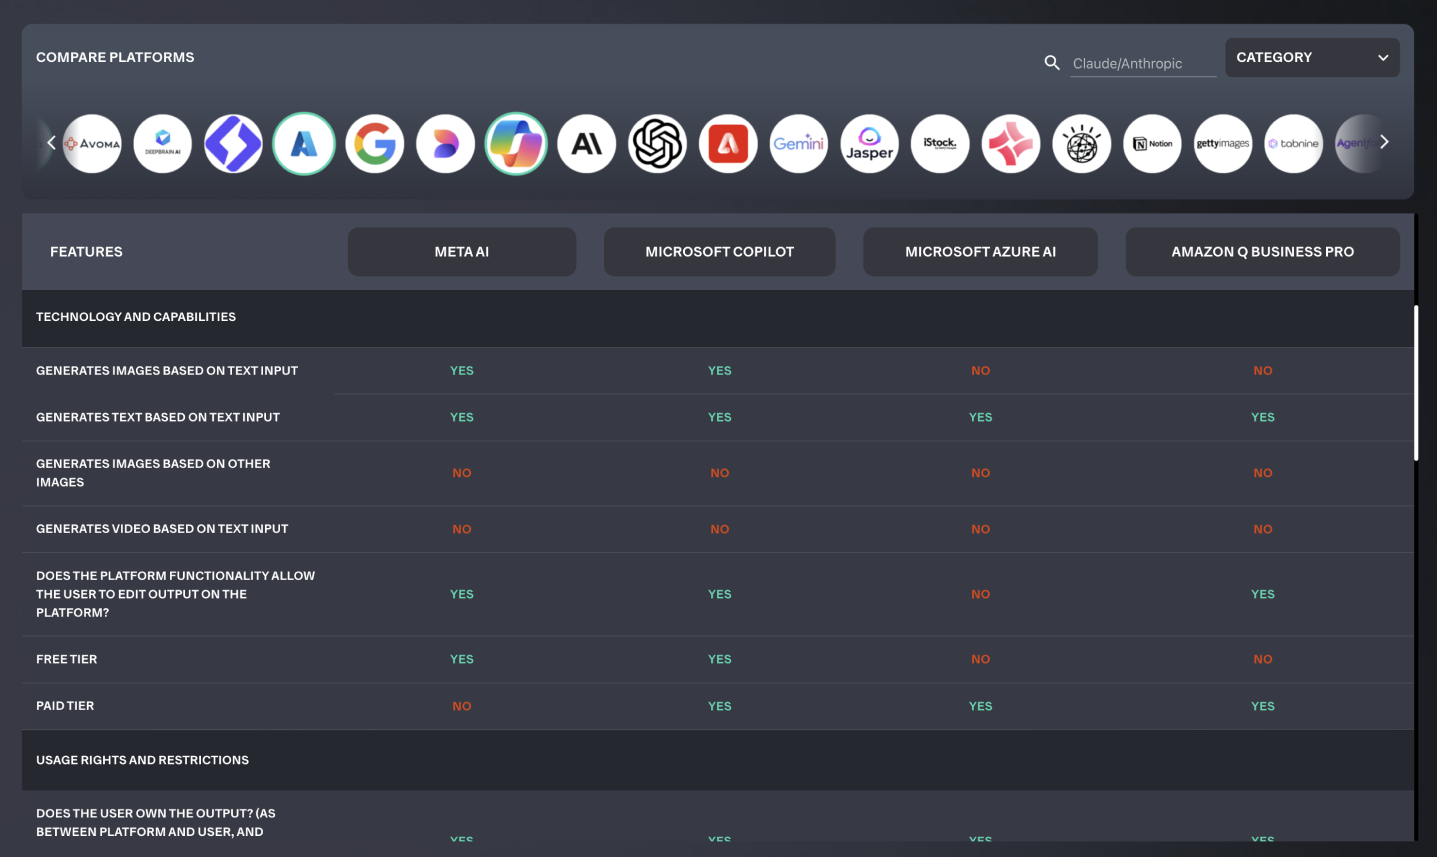The height and width of the screenshot is (857, 1437).
Task: Click the TECHNOLOGY AND CAPABILITIES section heading
Action: [x=136, y=317]
